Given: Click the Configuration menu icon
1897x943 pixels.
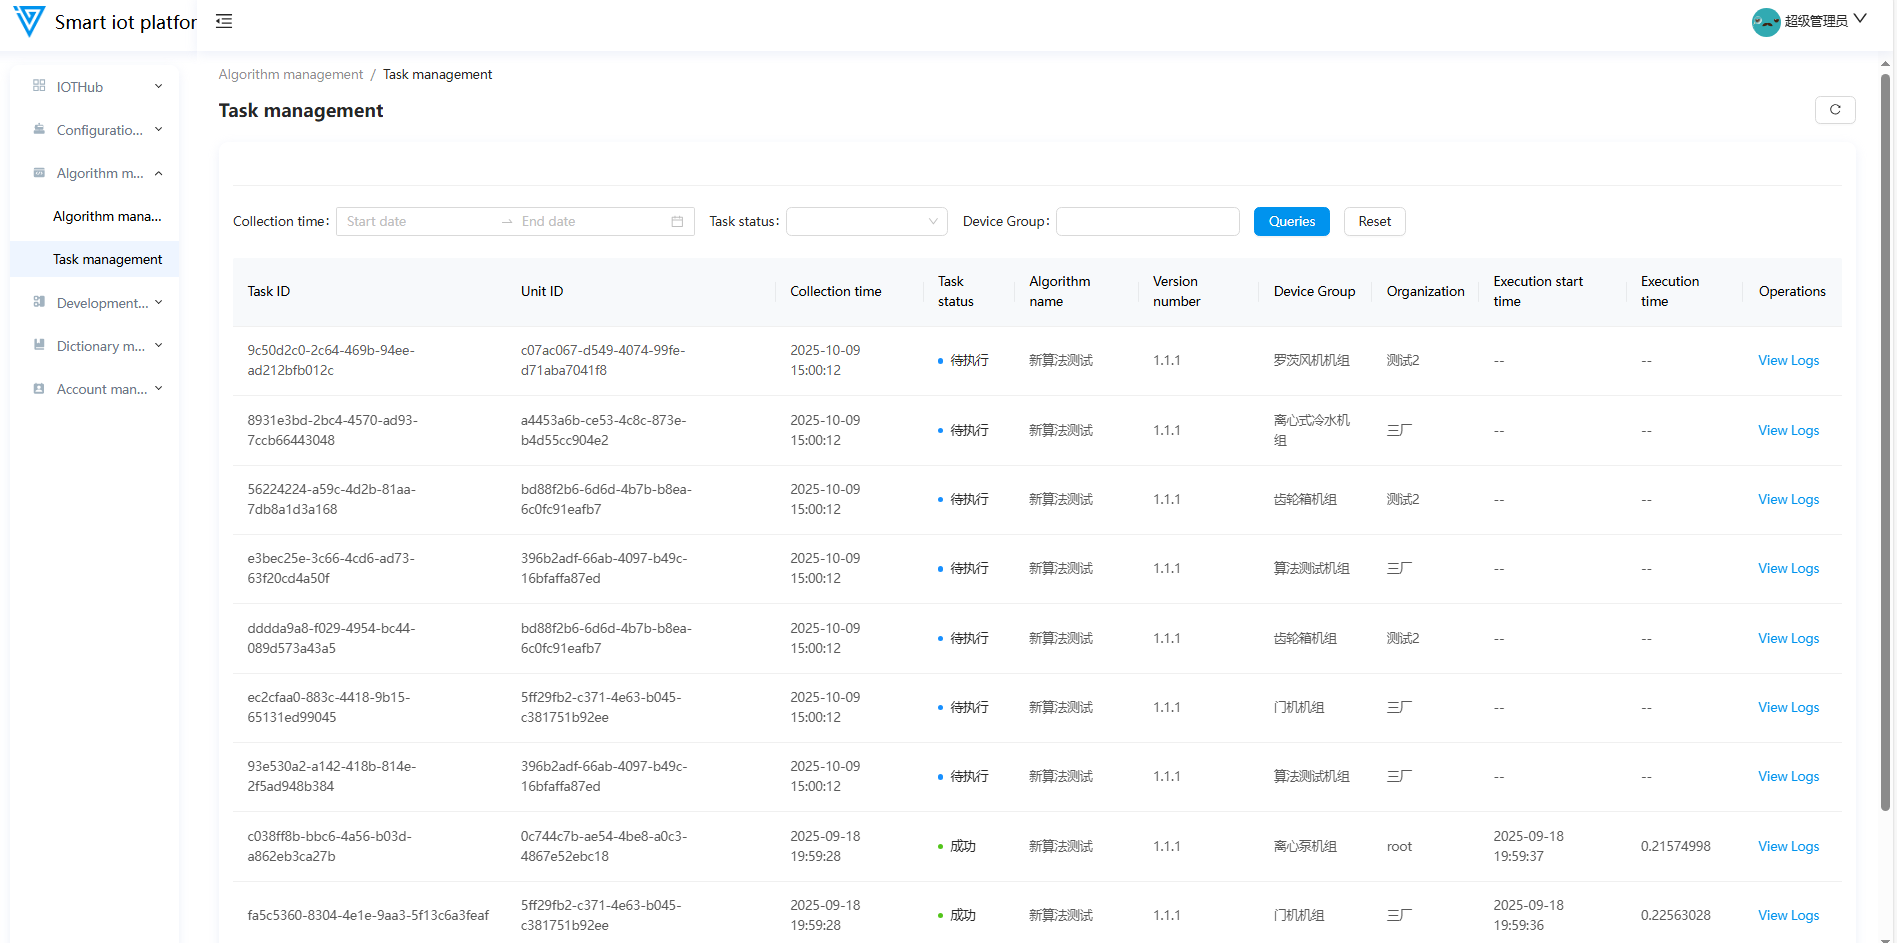Looking at the screenshot, I should [x=39, y=129].
